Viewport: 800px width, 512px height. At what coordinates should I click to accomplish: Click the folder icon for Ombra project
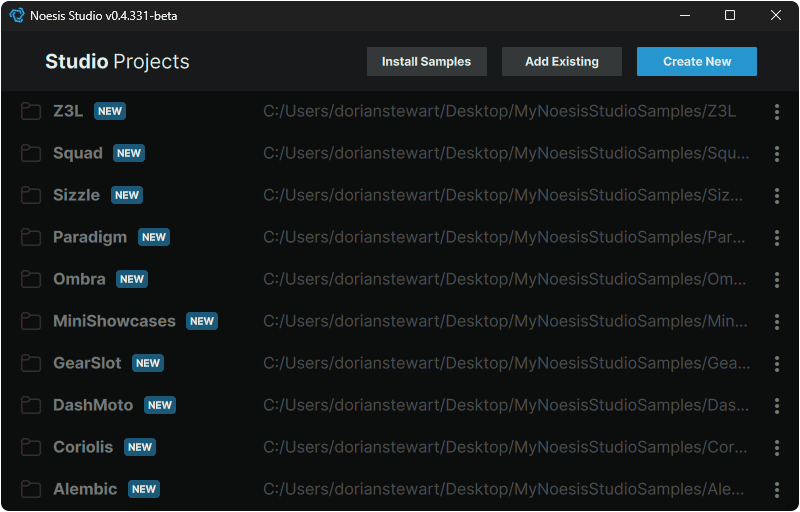tap(31, 279)
